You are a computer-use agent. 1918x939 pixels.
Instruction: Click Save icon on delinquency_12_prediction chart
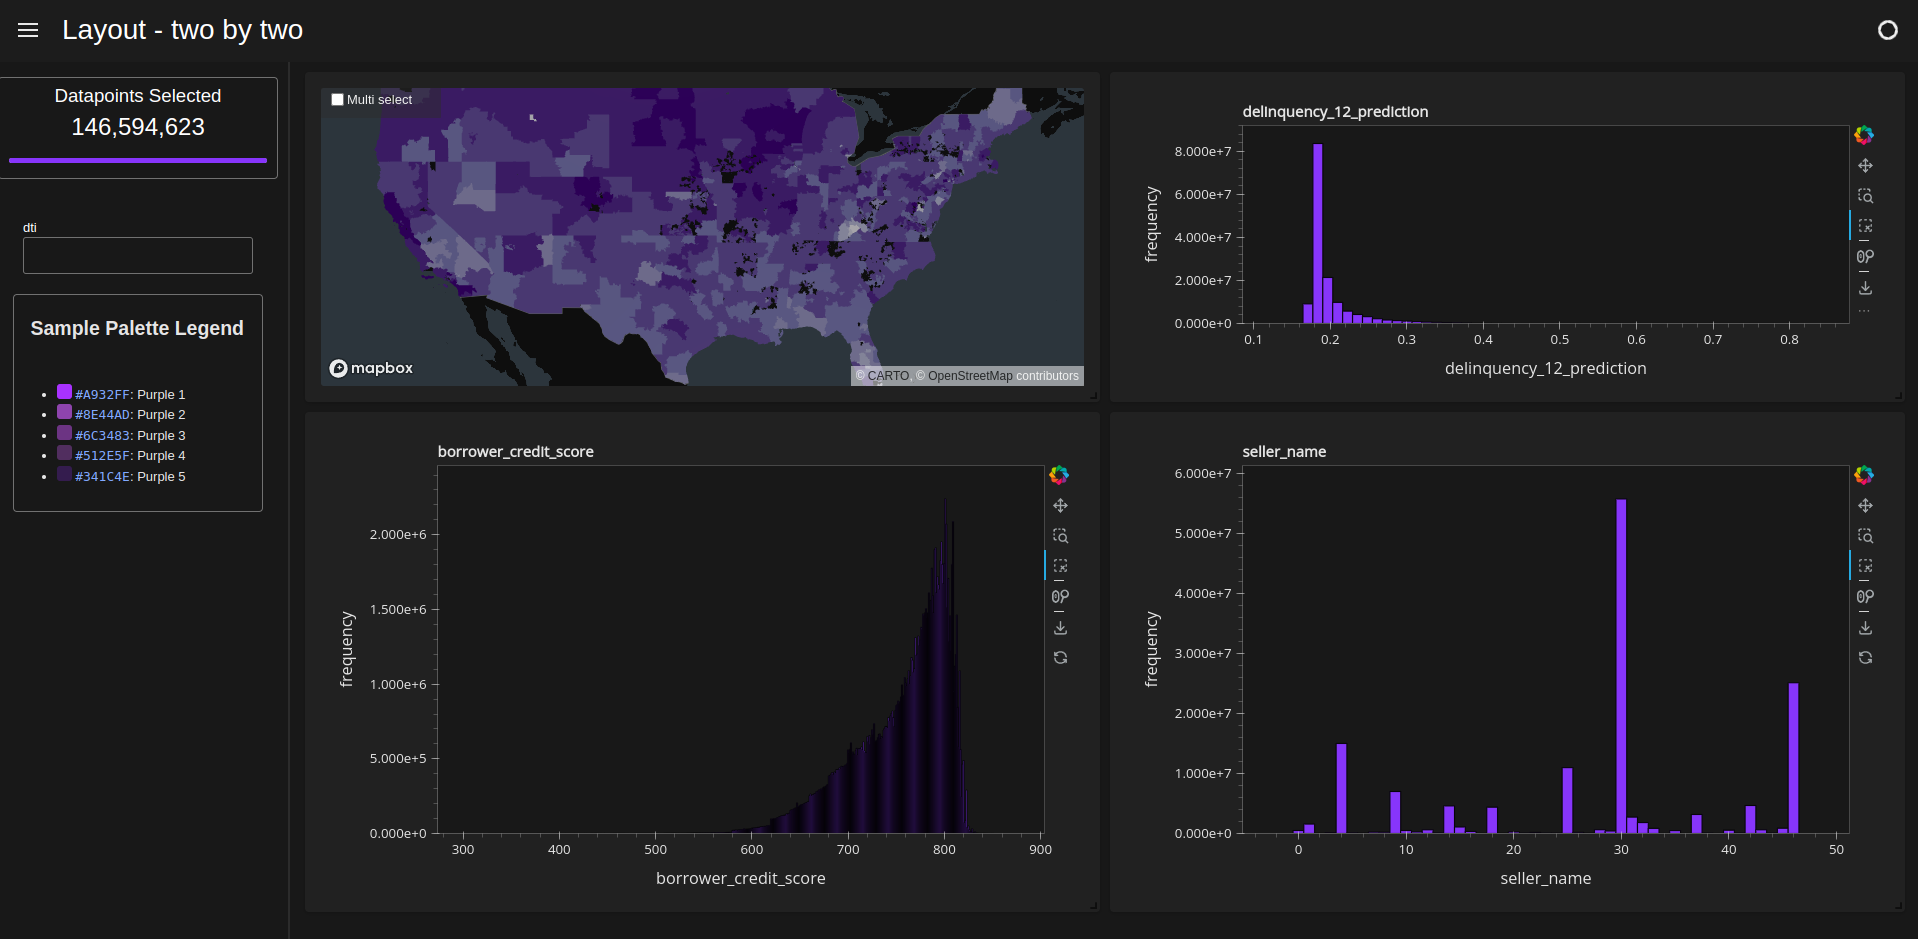click(1865, 288)
